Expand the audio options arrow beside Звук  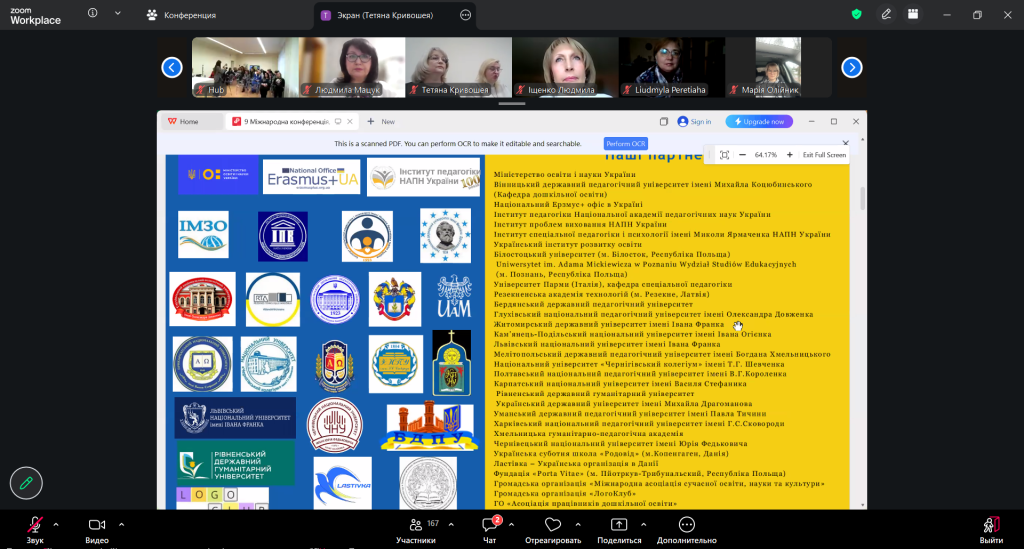point(56,524)
